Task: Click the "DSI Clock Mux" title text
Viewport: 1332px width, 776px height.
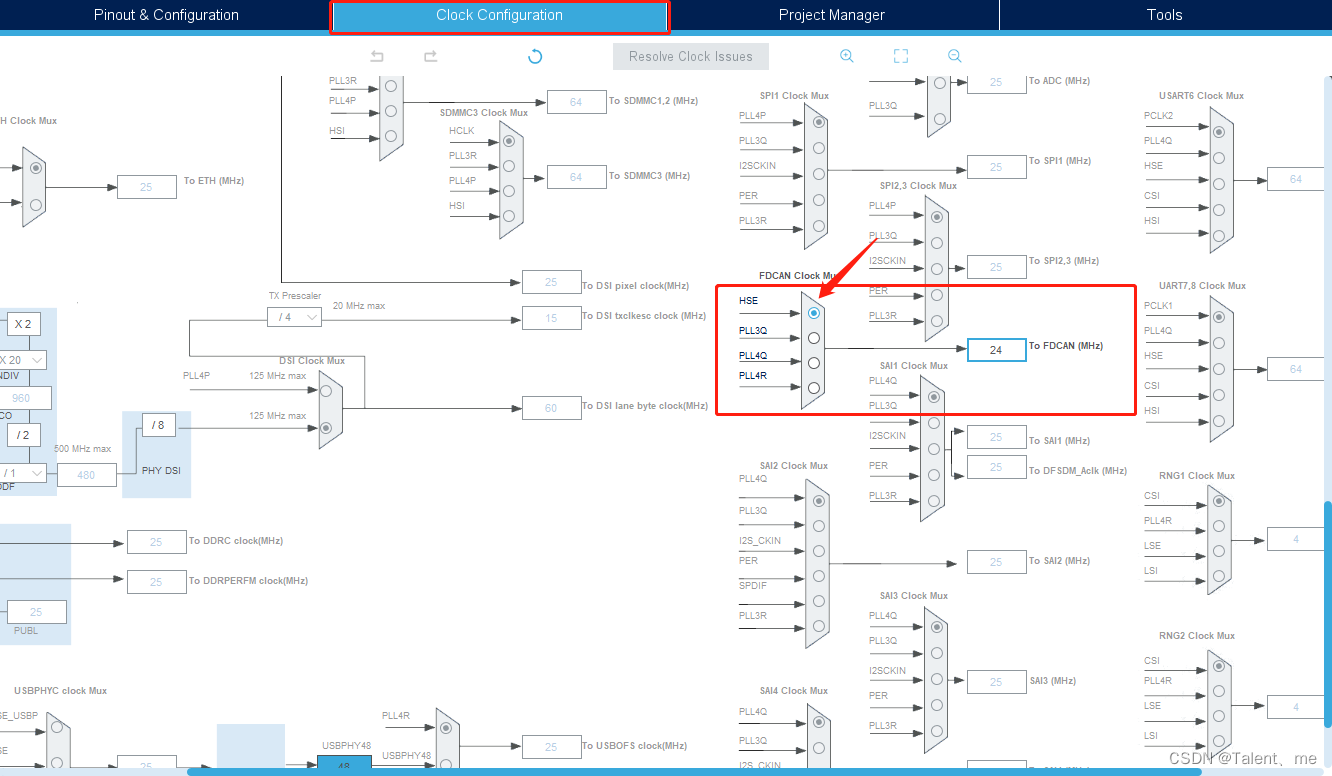Action: (312, 361)
